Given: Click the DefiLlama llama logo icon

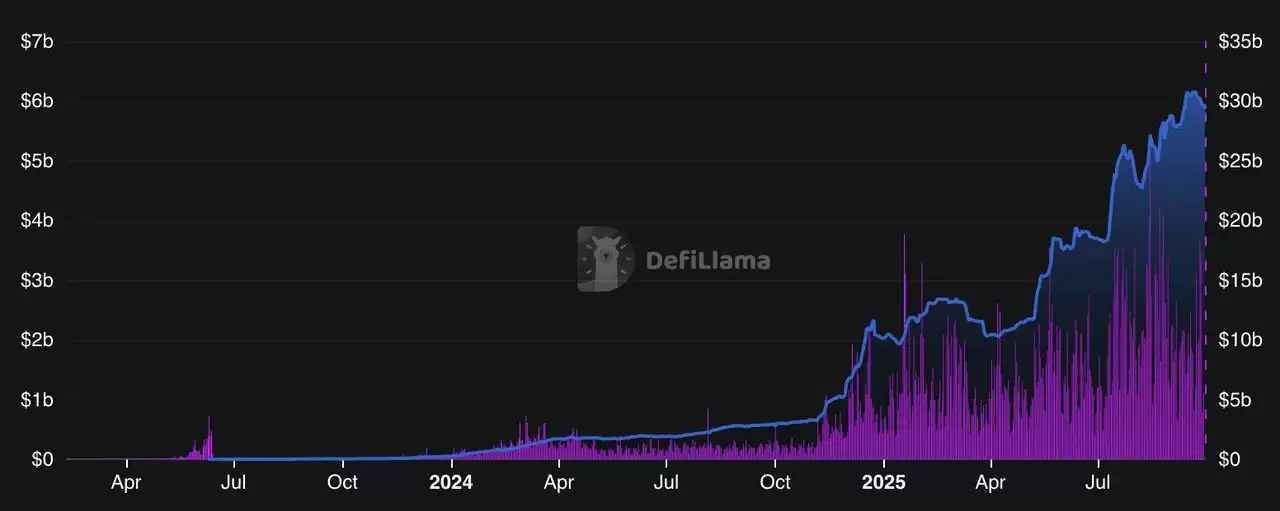Looking at the screenshot, I should pyautogui.click(x=605, y=260).
